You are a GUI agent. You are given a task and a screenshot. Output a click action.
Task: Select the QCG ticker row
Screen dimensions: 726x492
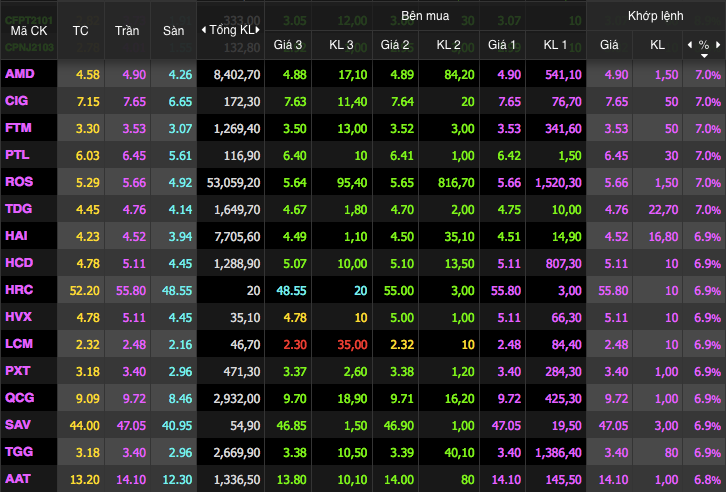pyautogui.click(x=19, y=398)
